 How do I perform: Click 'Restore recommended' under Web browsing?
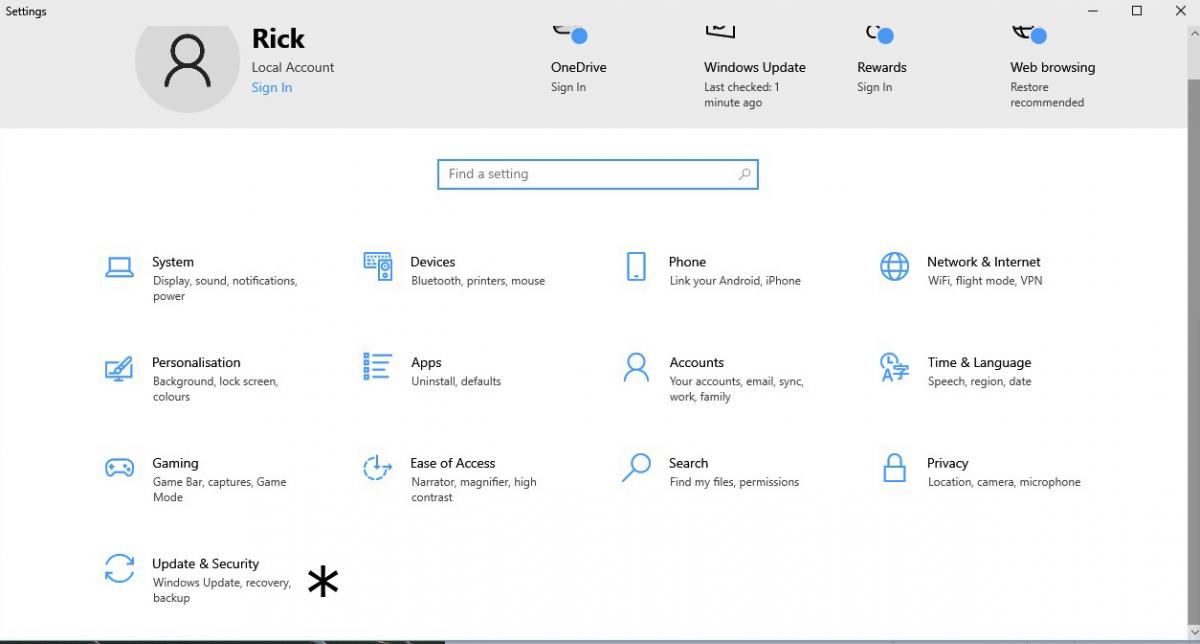tap(1047, 95)
